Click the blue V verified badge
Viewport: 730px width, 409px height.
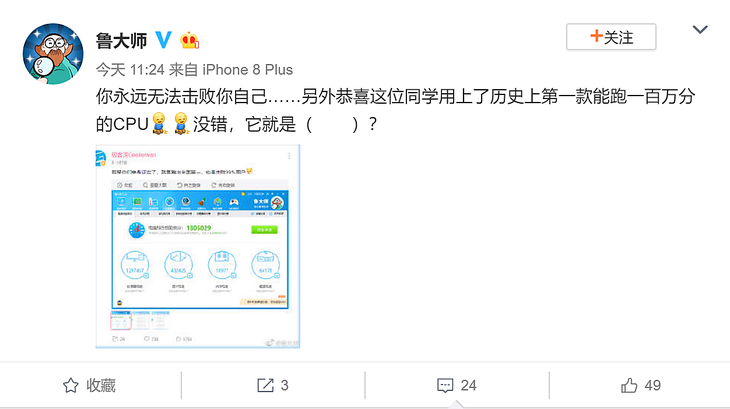163,40
